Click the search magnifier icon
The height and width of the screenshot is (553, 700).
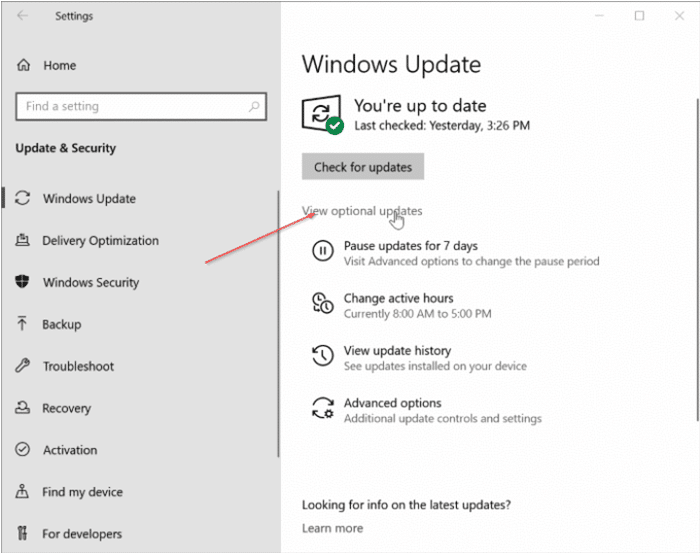point(254,106)
